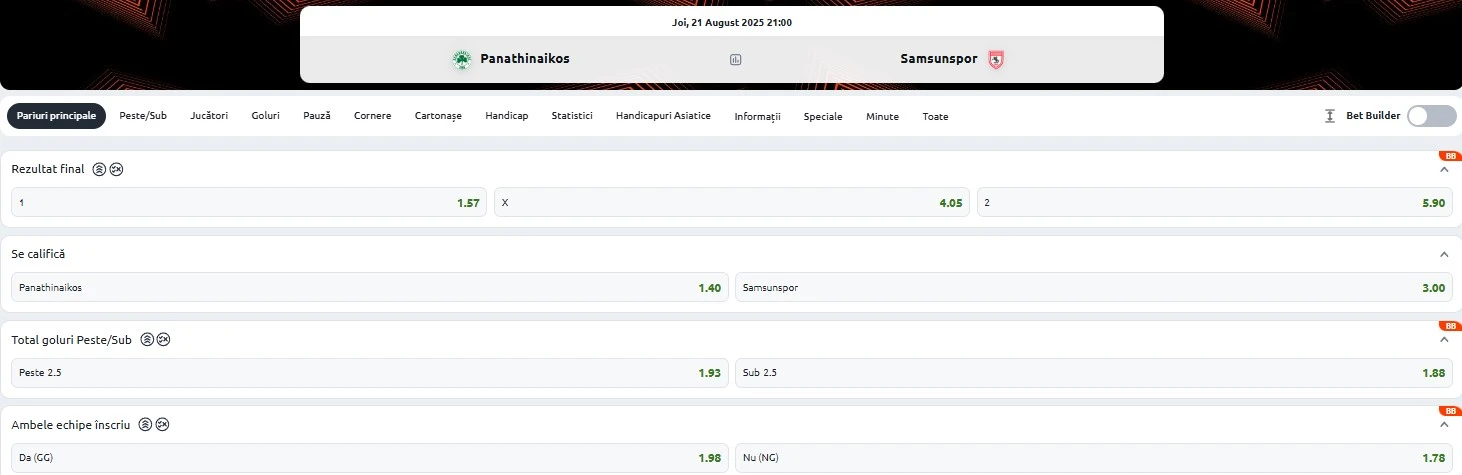Click the Samsunspor club crest
This screenshot has width=1462, height=475.
tap(995, 59)
